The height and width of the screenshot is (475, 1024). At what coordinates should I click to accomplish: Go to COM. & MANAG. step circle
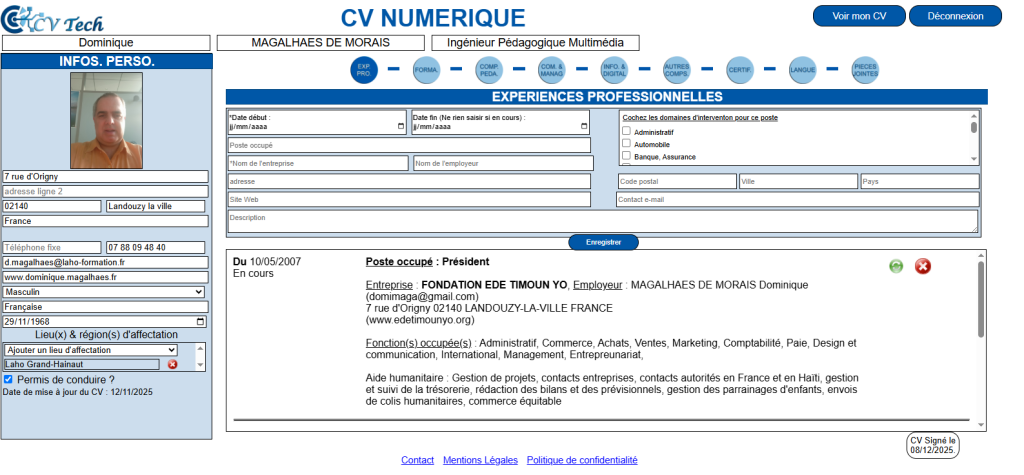click(552, 69)
